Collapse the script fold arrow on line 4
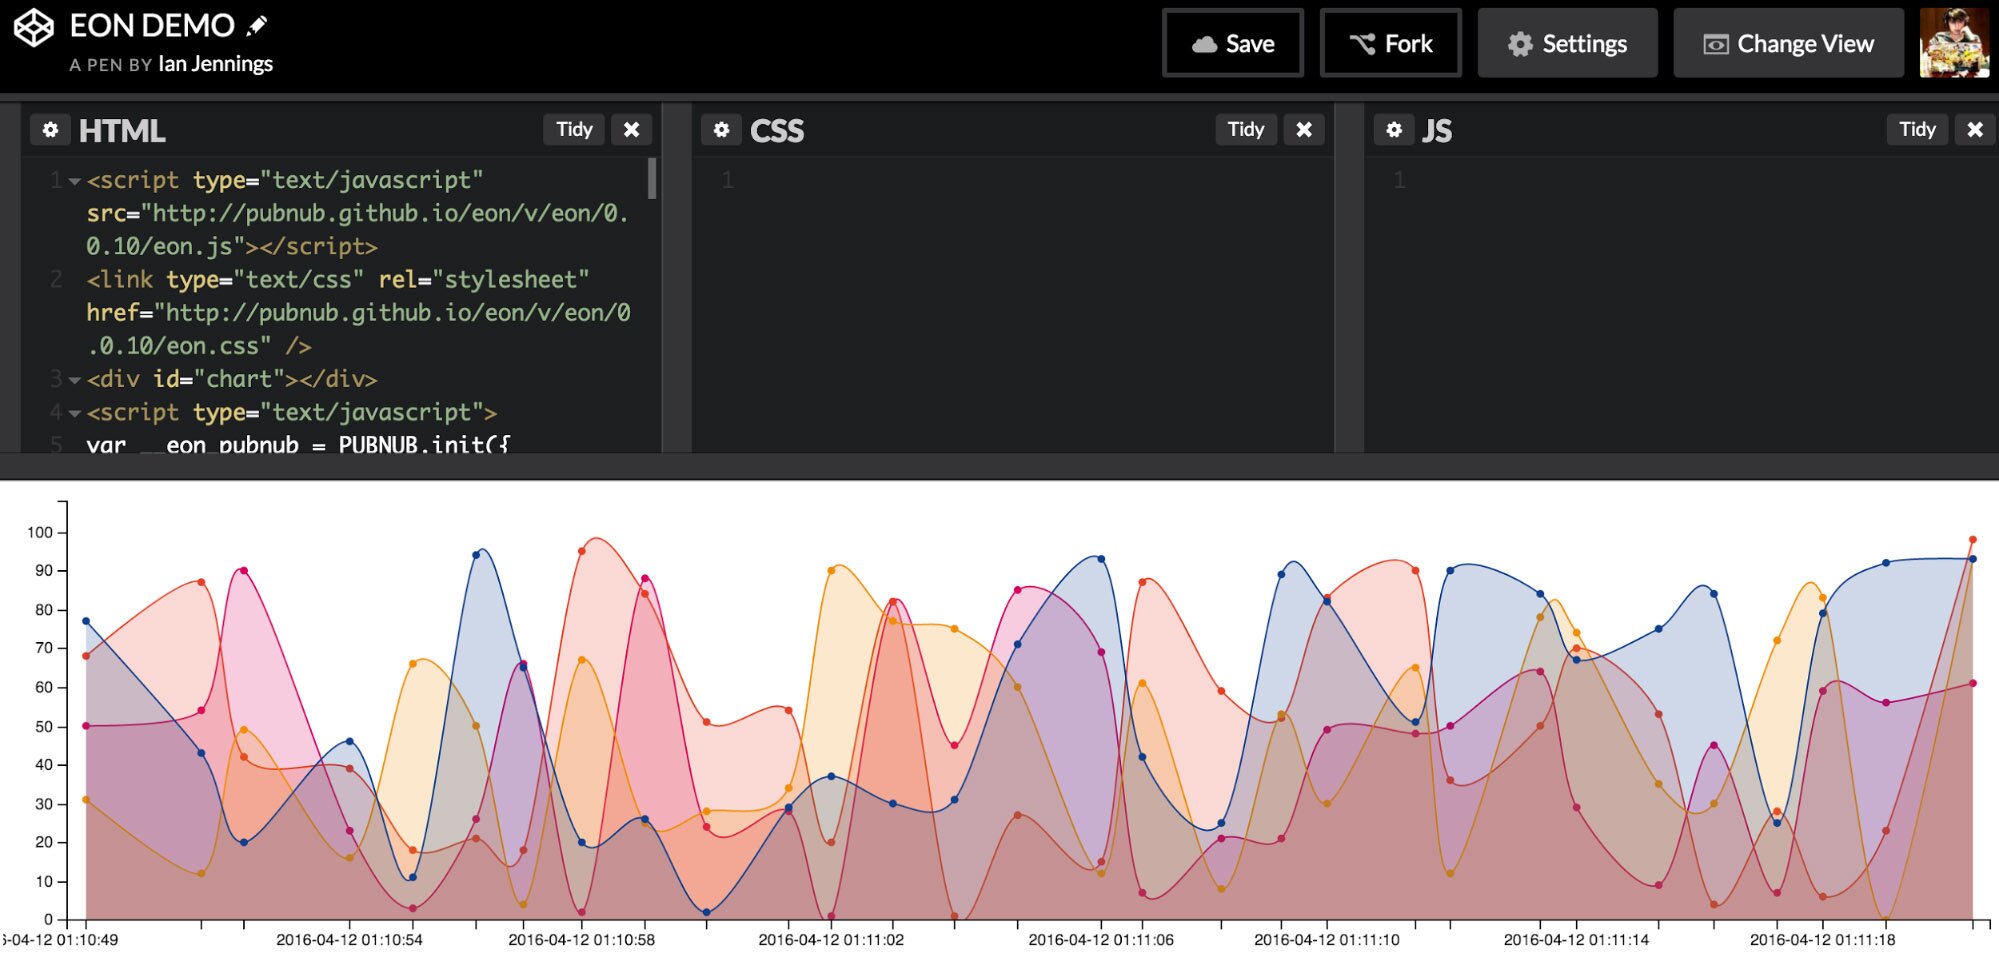 click(x=75, y=413)
